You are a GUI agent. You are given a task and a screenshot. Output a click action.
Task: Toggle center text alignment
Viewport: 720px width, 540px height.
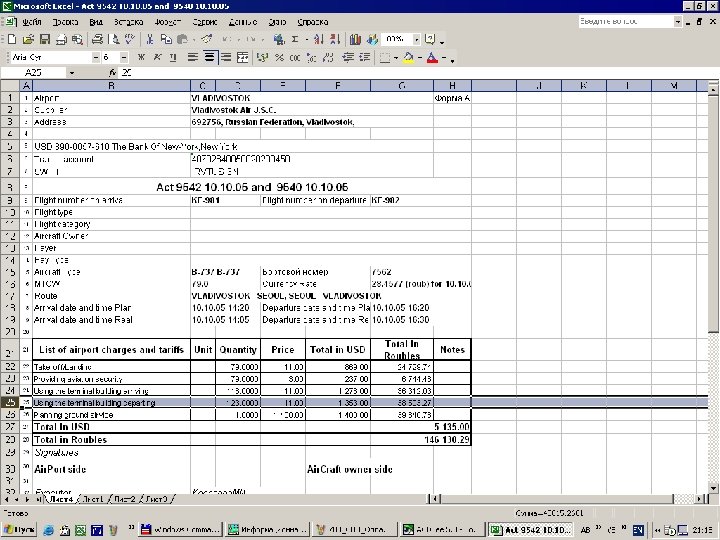tap(209, 57)
